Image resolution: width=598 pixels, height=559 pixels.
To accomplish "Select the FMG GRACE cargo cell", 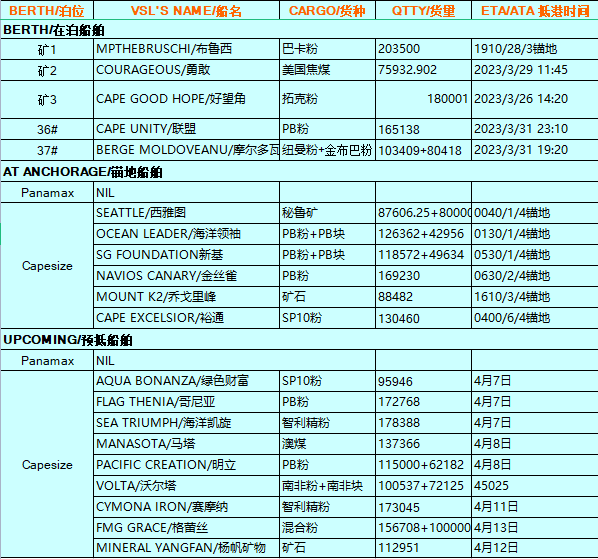I will [x=327, y=527].
